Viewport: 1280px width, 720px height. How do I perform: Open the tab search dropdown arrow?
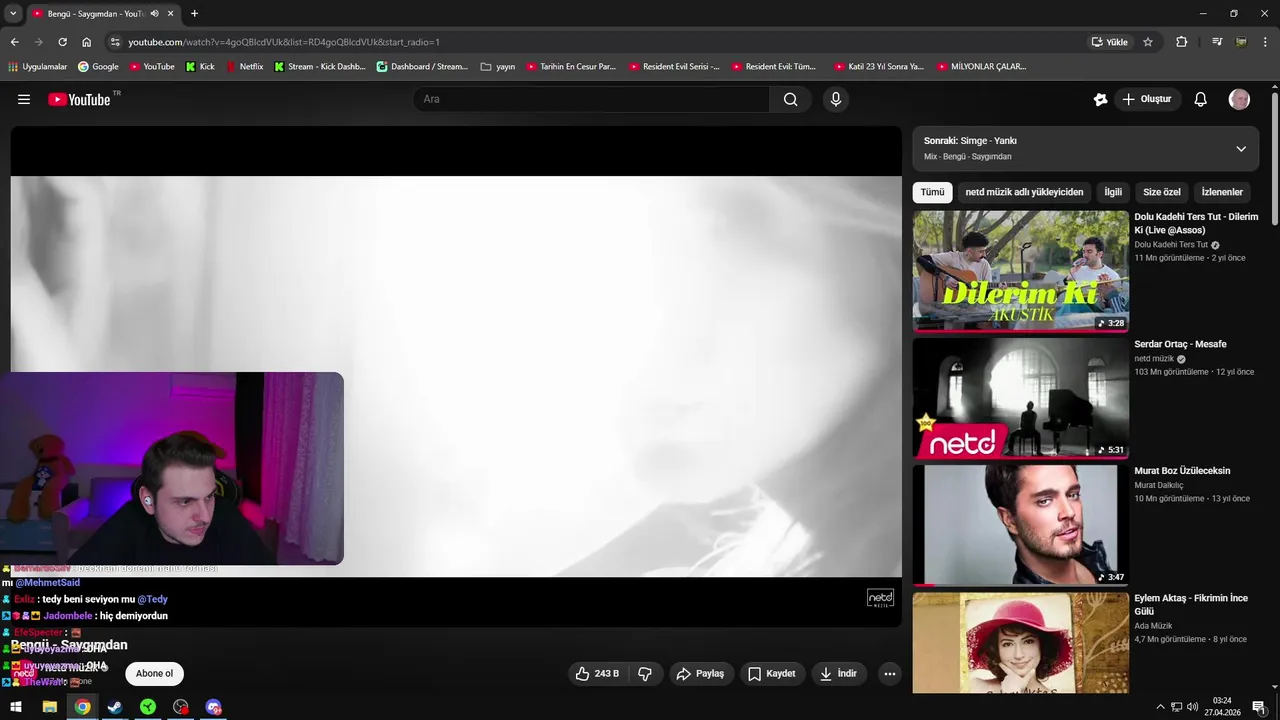pos(13,14)
